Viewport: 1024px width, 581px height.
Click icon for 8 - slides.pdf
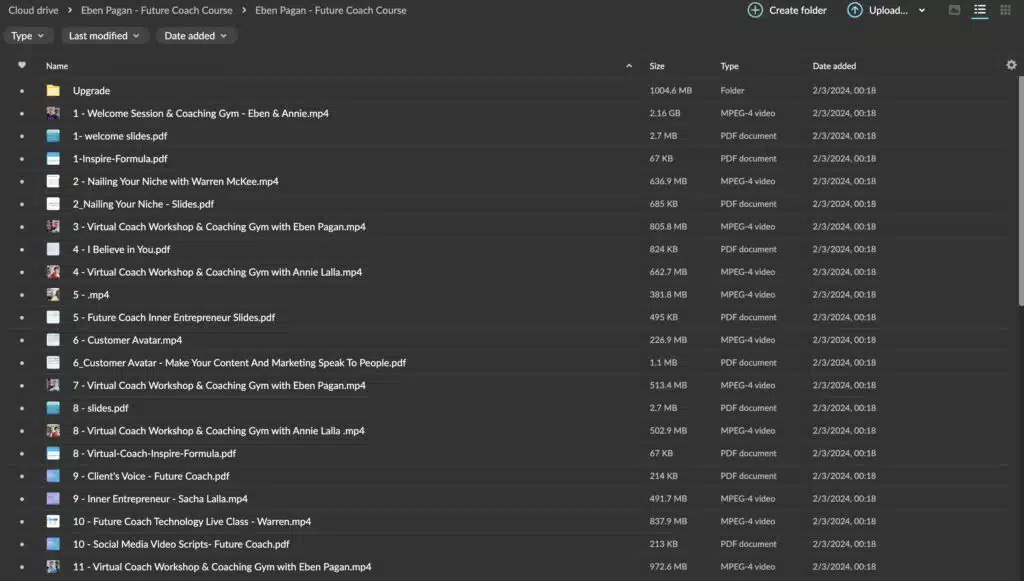pyautogui.click(x=53, y=408)
